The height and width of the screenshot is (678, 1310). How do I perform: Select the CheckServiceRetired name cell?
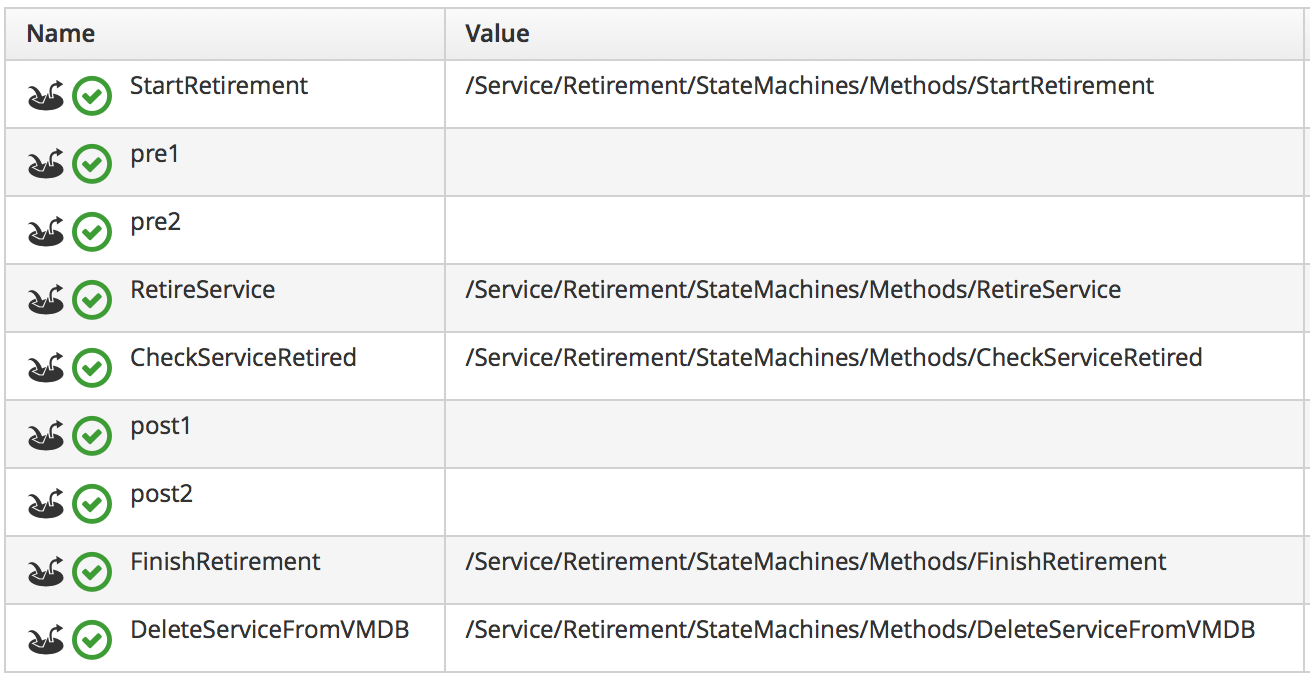pyautogui.click(x=243, y=358)
